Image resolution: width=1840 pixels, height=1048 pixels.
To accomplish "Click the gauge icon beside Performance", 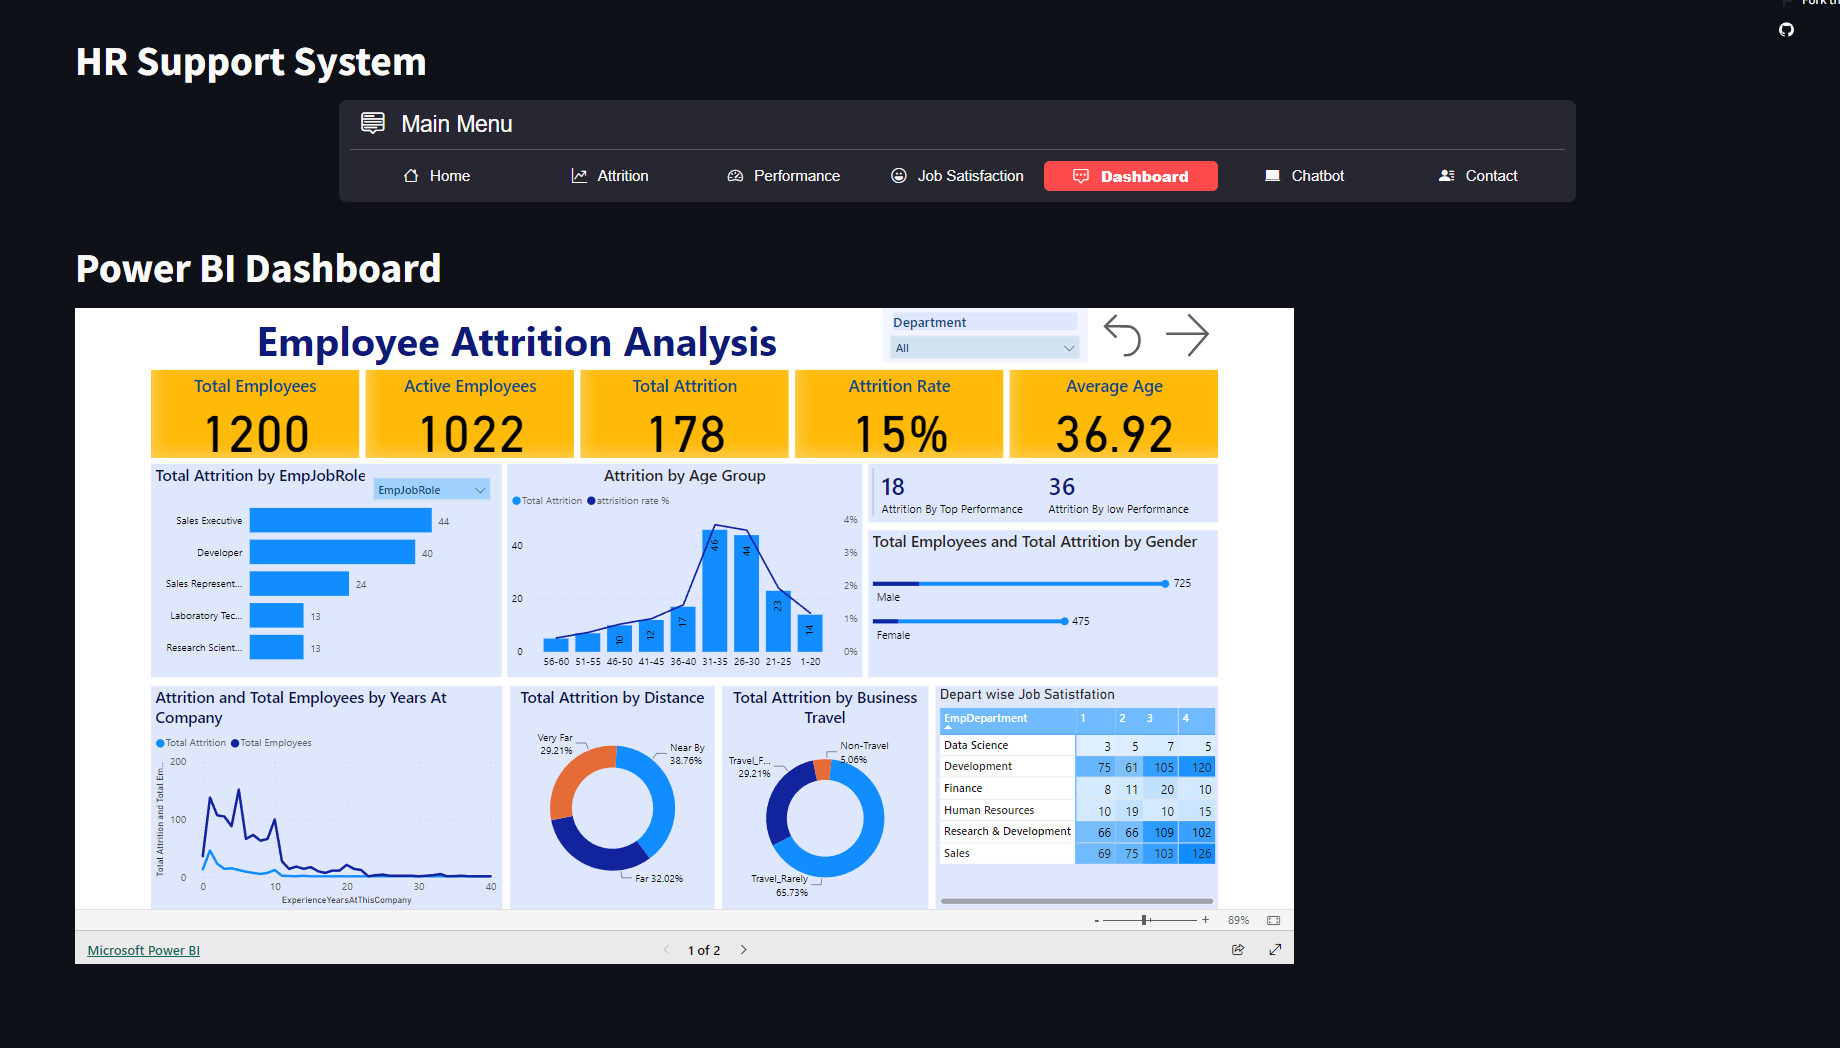I will point(735,175).
